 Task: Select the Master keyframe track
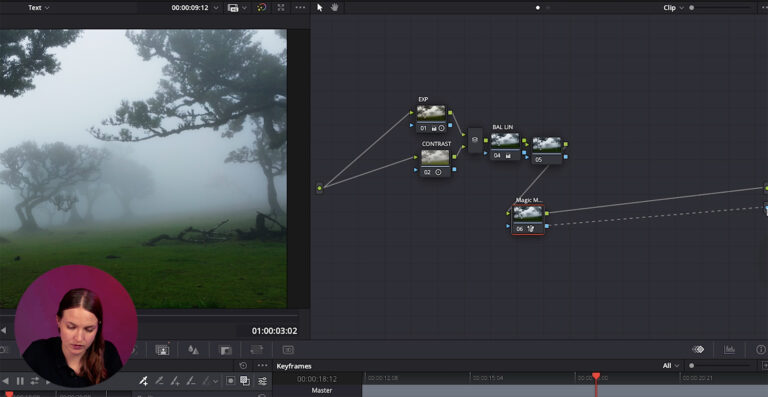pos(322,391)
